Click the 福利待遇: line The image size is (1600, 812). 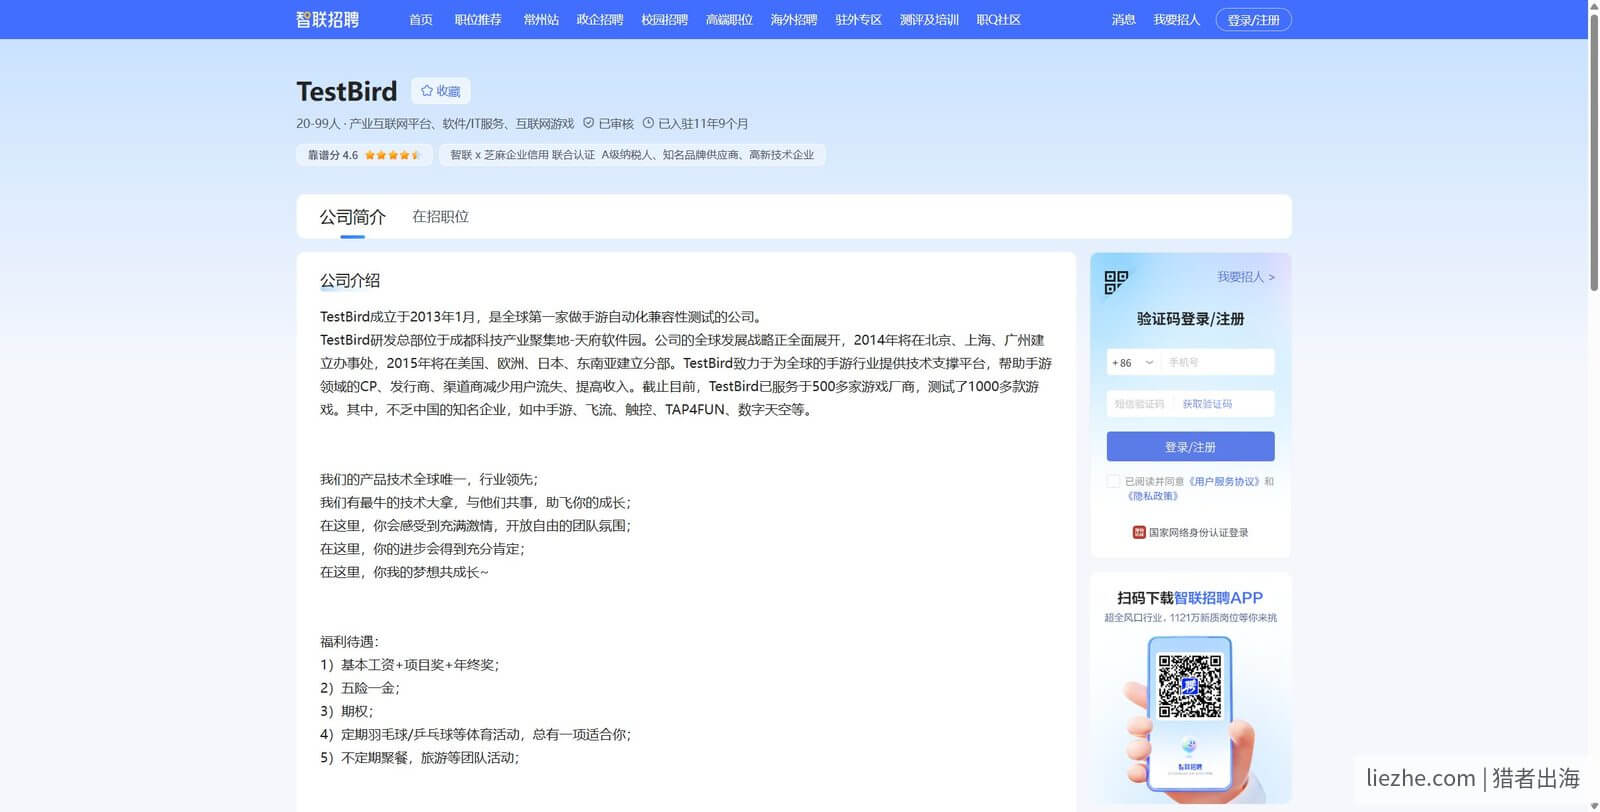(x=350, y=642)
